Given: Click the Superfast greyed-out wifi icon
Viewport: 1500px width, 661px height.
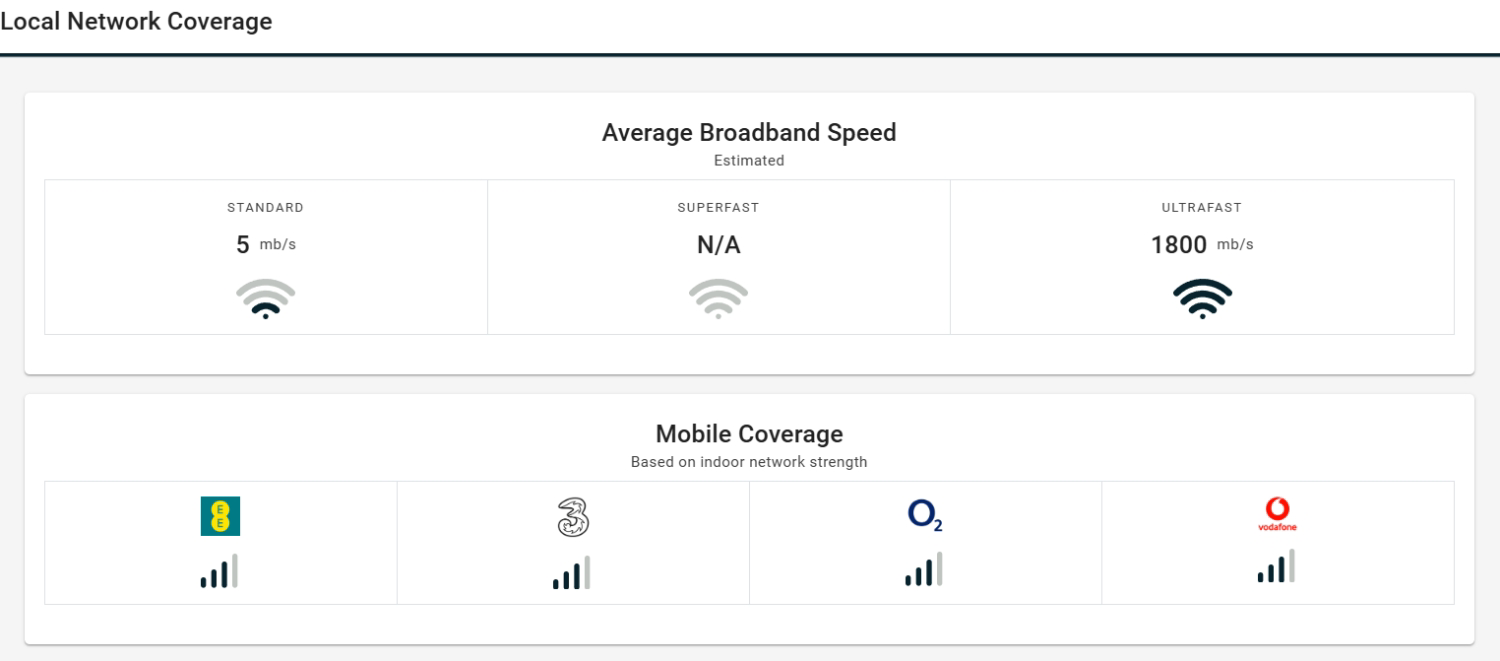Looking at the screenshot, I should (718, 299).
